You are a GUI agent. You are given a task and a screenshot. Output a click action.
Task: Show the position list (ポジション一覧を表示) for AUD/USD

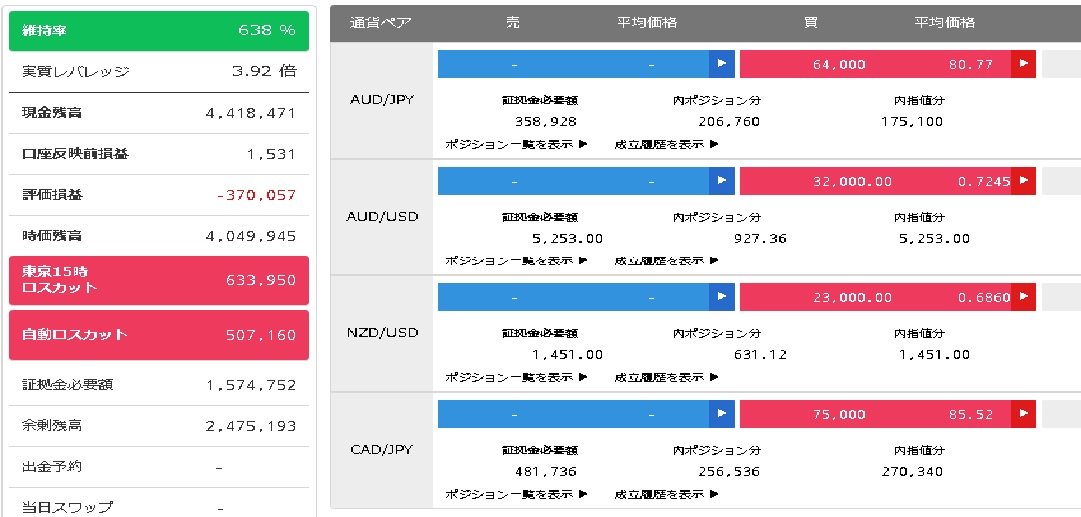click(515, 261)
